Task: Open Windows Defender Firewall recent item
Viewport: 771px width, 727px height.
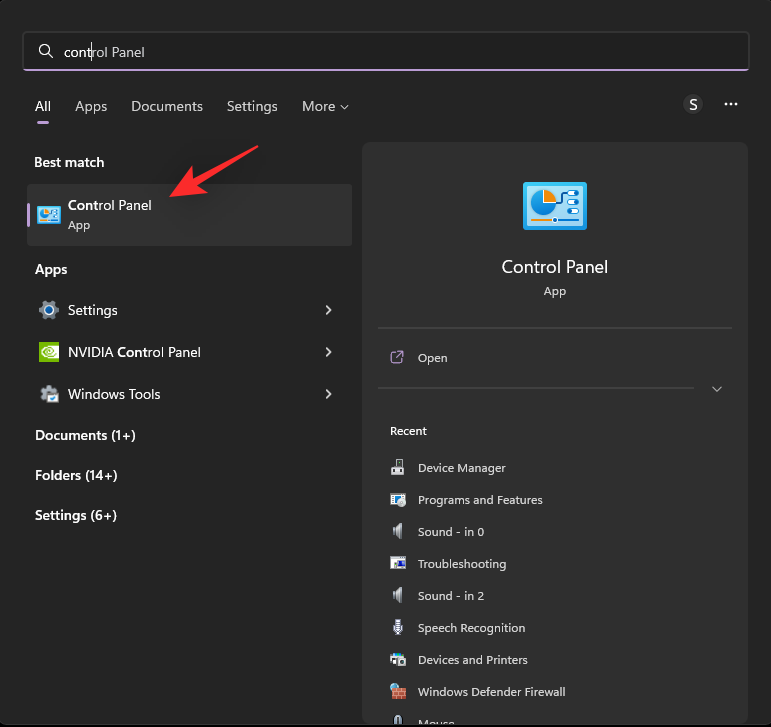Action: (x=491, y=692)
